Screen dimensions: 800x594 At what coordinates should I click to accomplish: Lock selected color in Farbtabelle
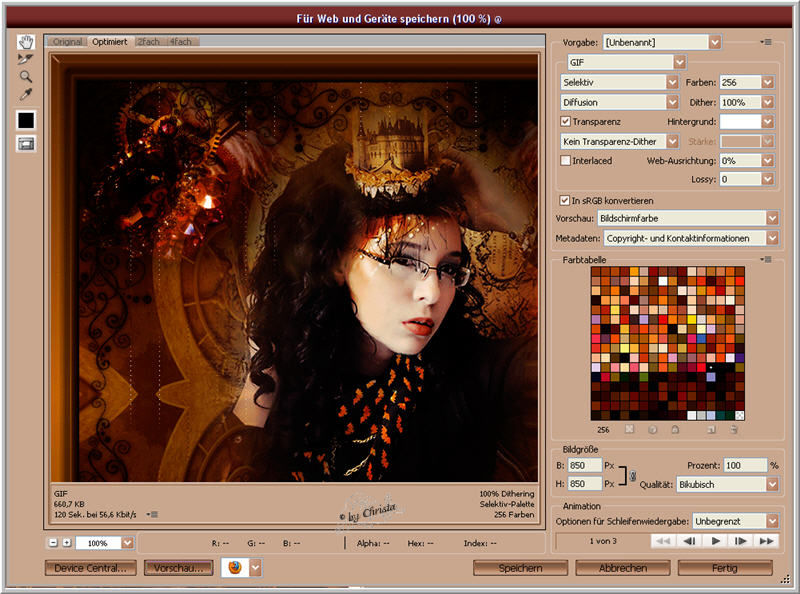676,429
